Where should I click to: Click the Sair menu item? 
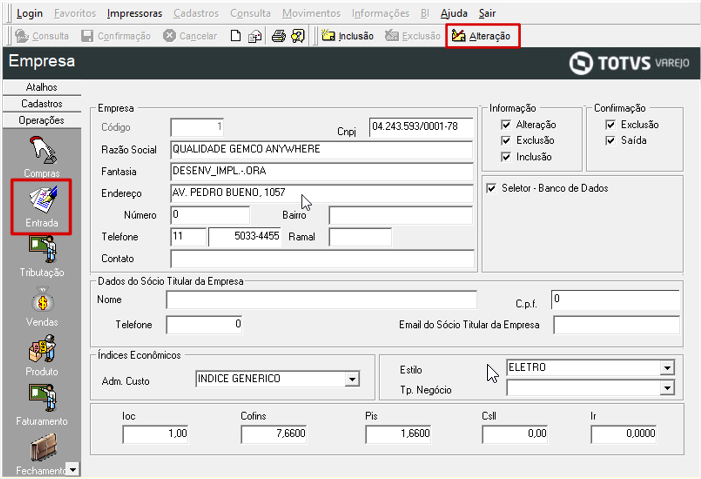487,13
